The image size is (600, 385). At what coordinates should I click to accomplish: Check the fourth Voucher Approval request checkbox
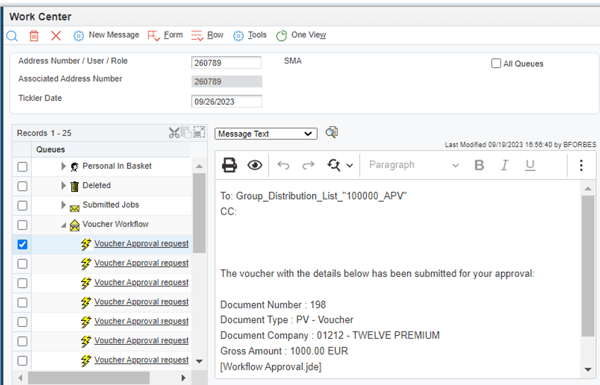click(23, 303)
